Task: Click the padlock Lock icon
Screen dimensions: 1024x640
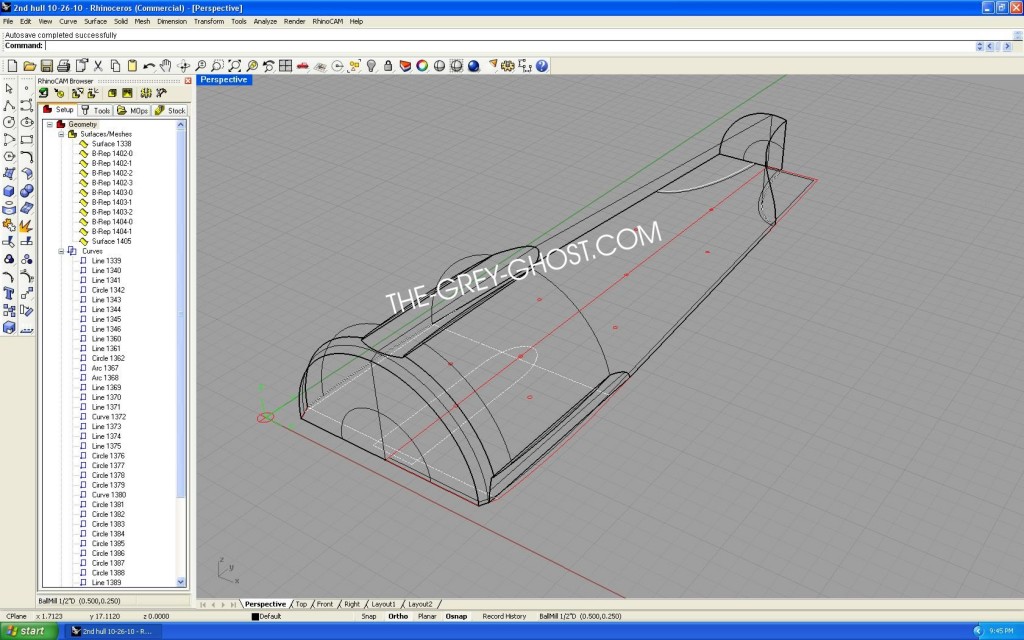Action: pos(388,66)
